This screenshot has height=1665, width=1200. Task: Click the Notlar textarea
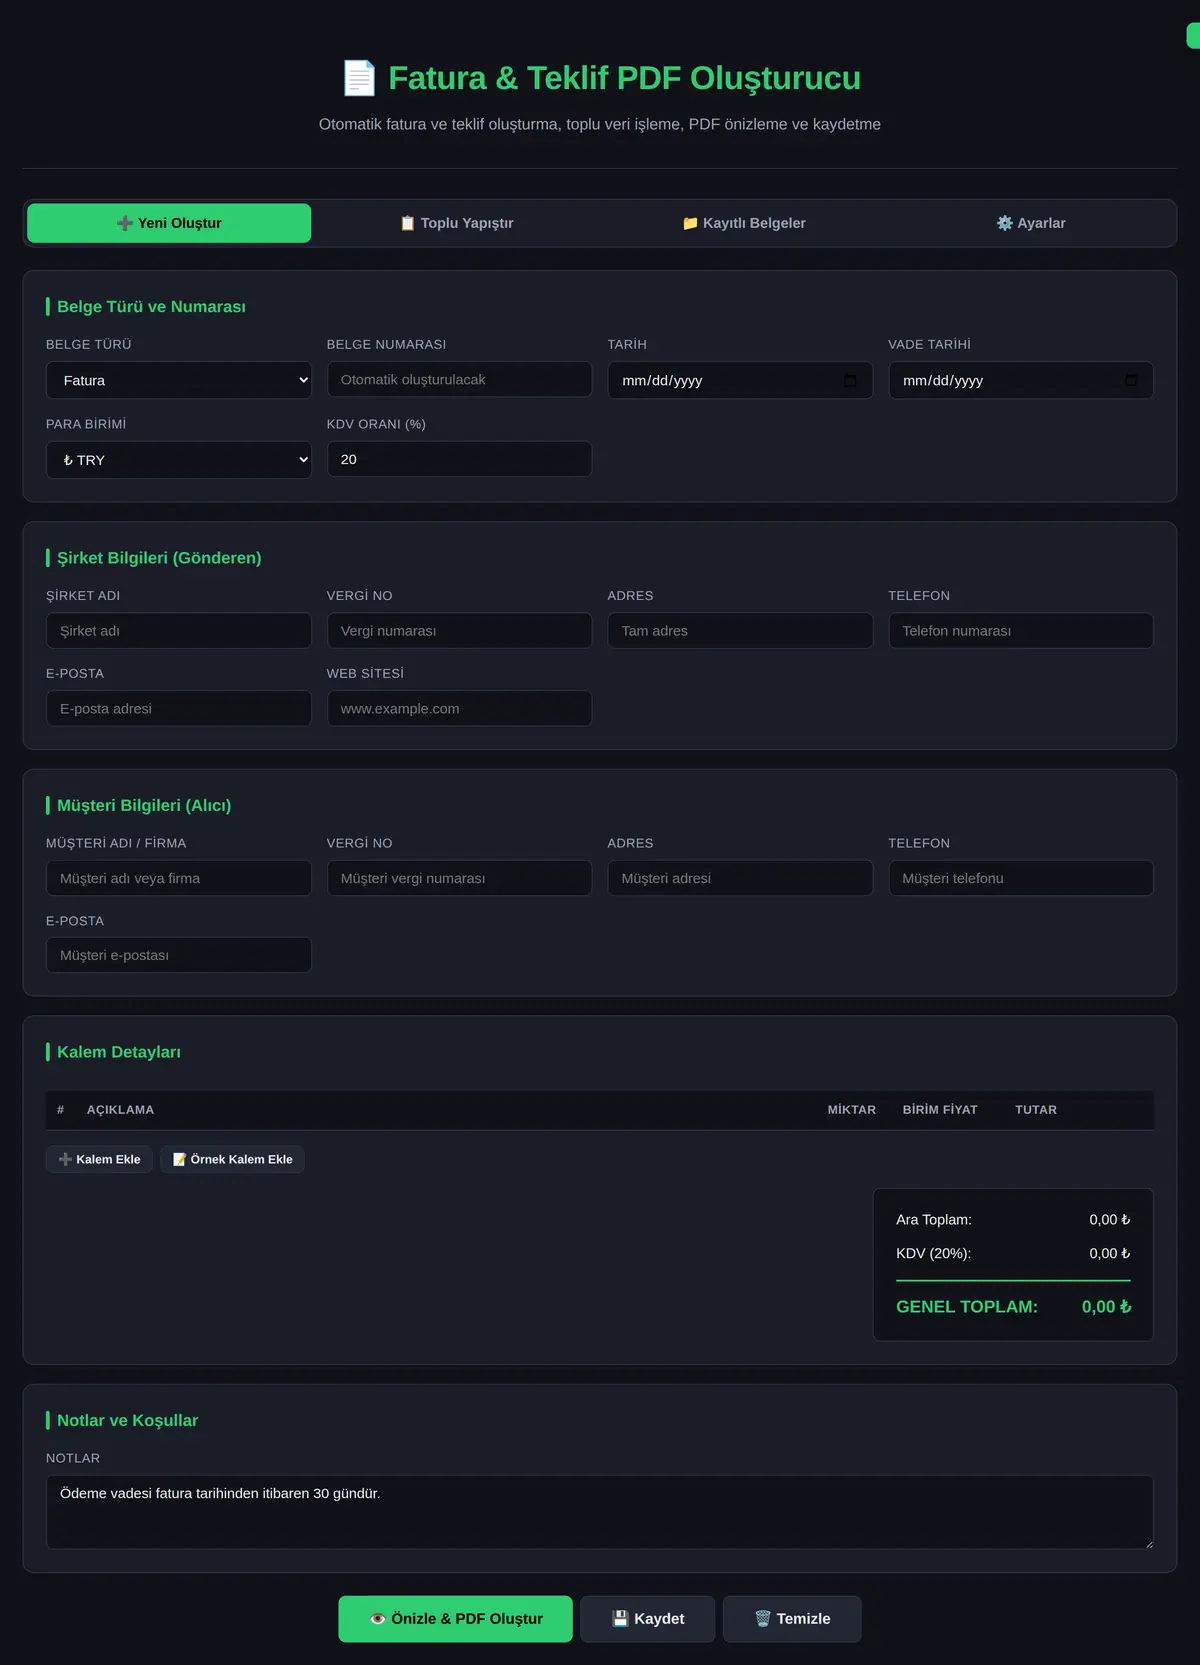pyautogui.click(x=600, y=1512)
